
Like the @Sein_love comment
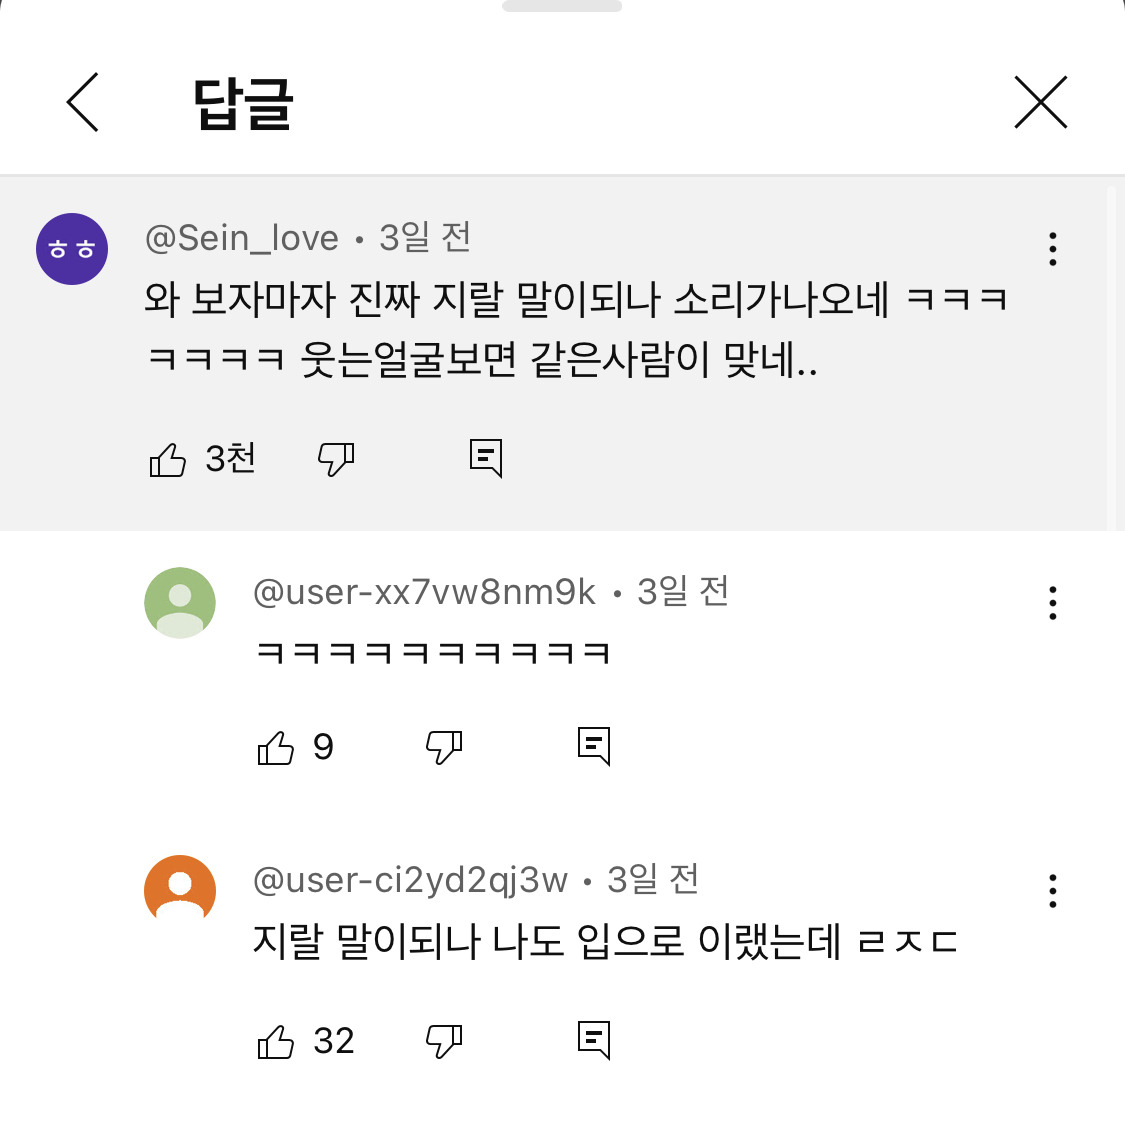168,460
